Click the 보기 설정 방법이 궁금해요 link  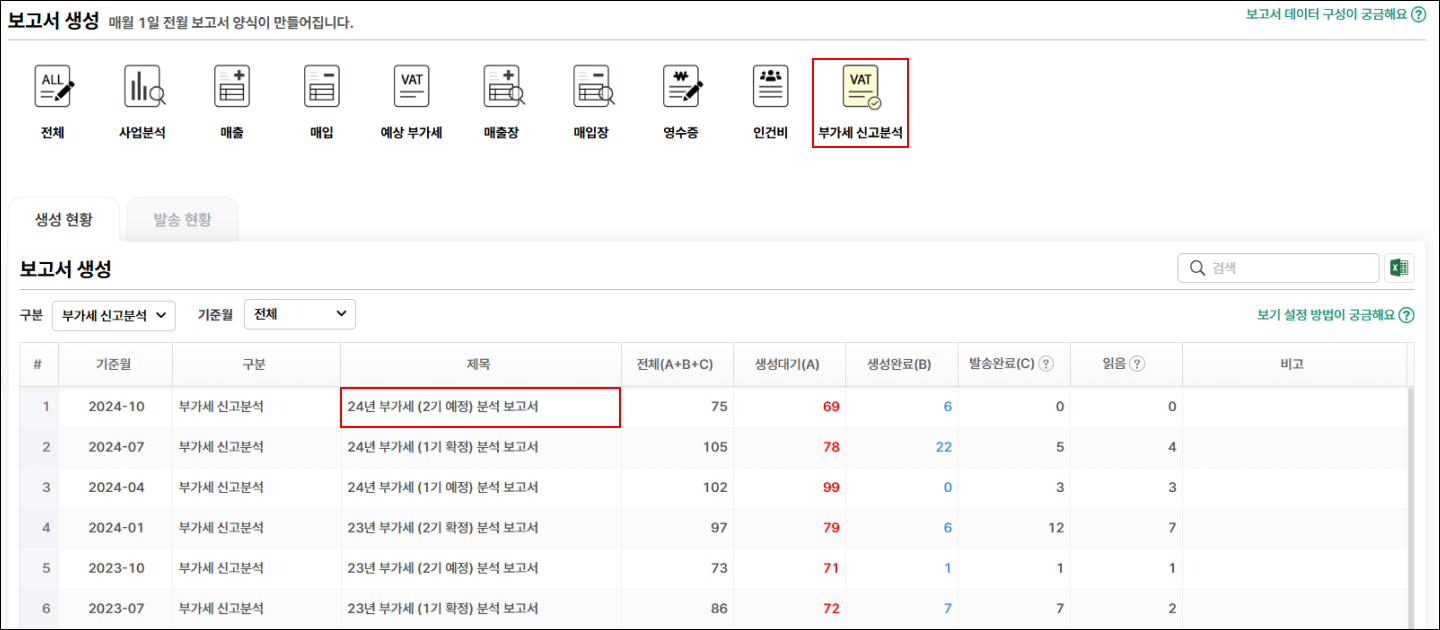1334,315
